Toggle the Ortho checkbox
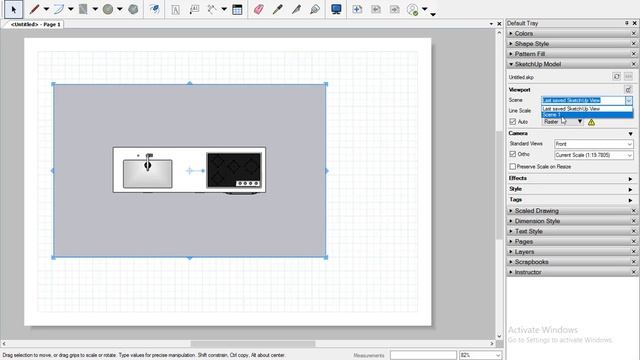Screen dimensions: 640x360 513,154
